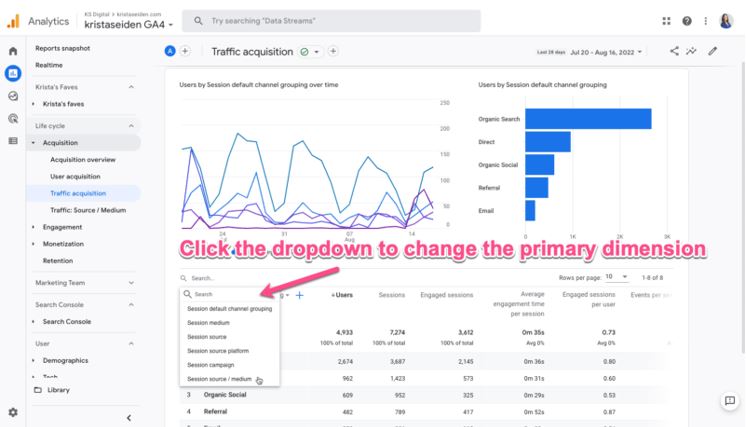Open the Insights sparkline icon
Viewport: 746px width, 427px height.
(691, 51)
